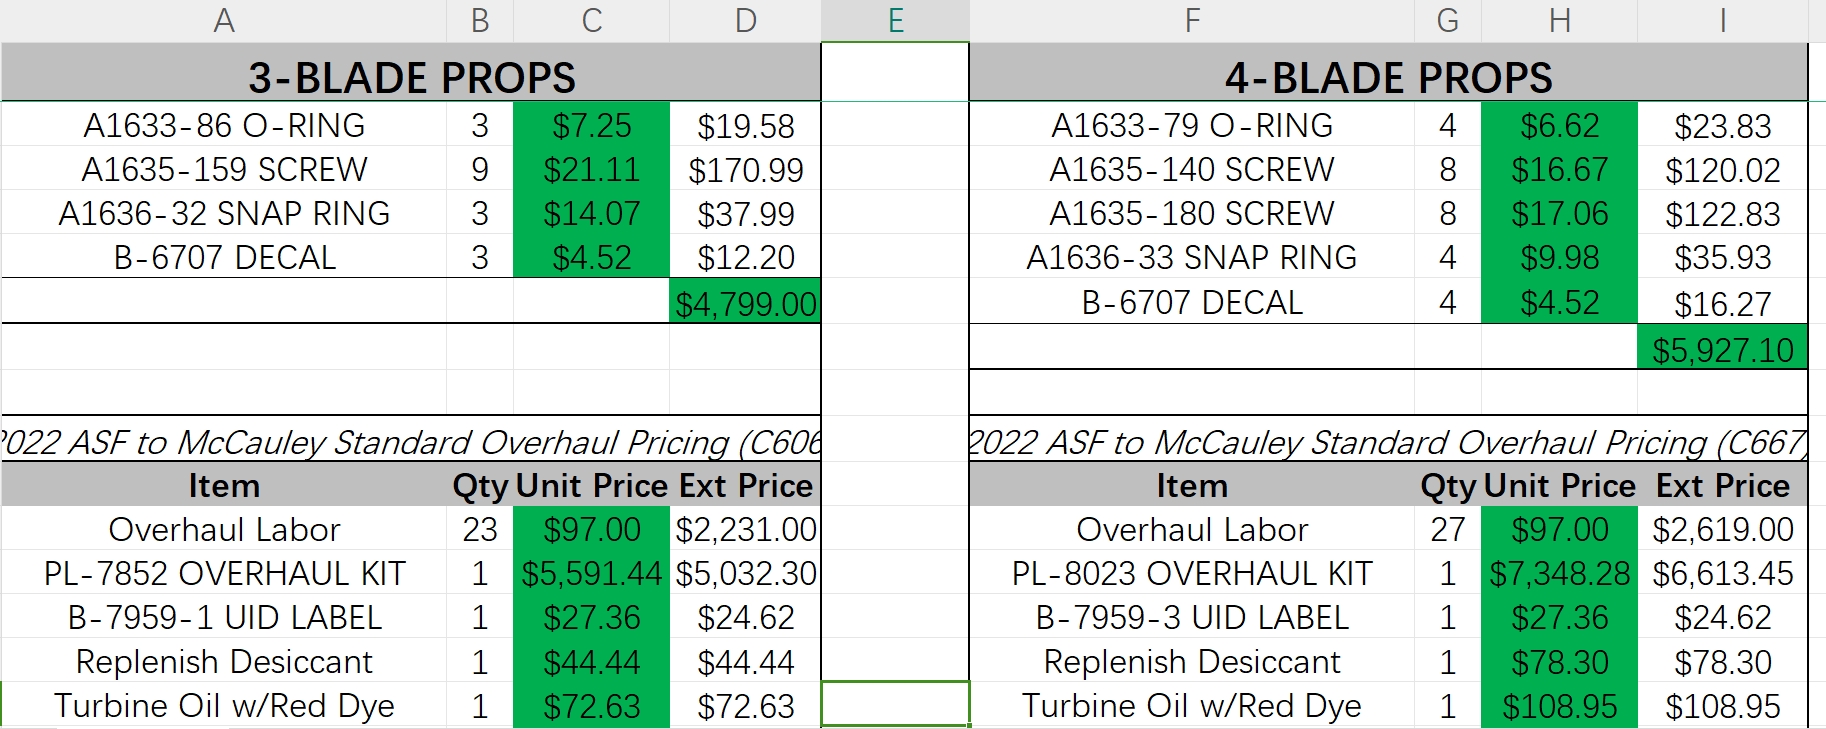Click the $4,799.00 total cell
1826x729 pixels.
745,303
